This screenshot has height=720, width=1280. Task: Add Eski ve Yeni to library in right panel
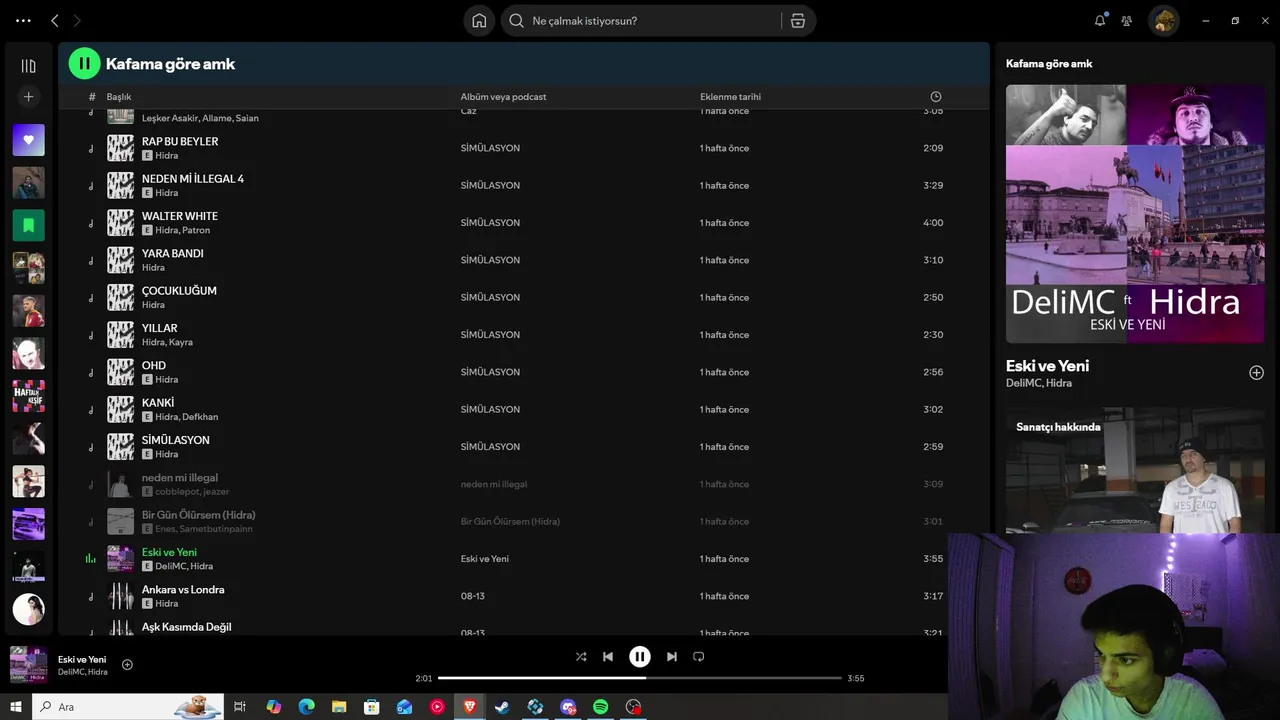click(1256, 373)
